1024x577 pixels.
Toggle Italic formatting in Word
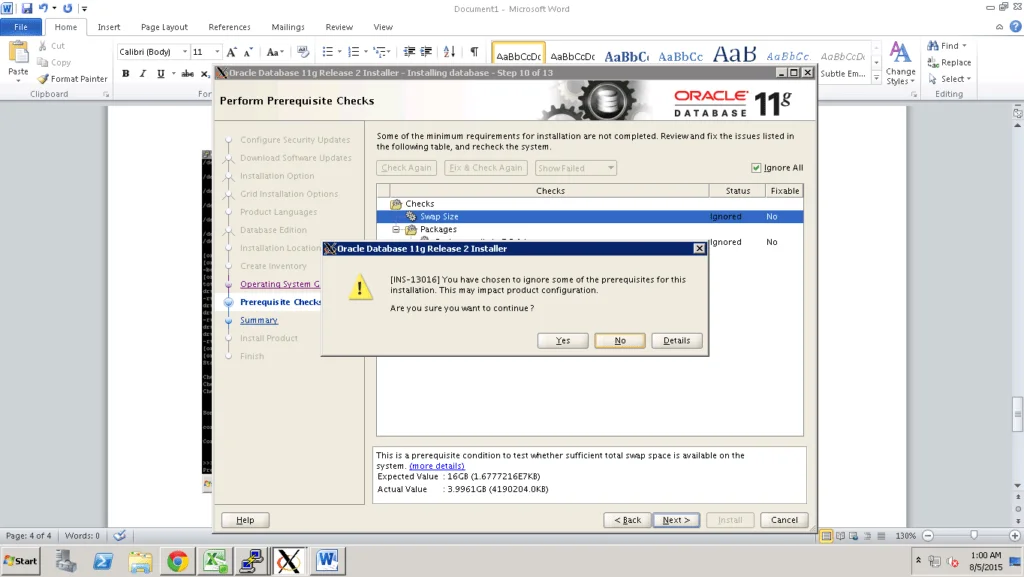tap(142, 74)
